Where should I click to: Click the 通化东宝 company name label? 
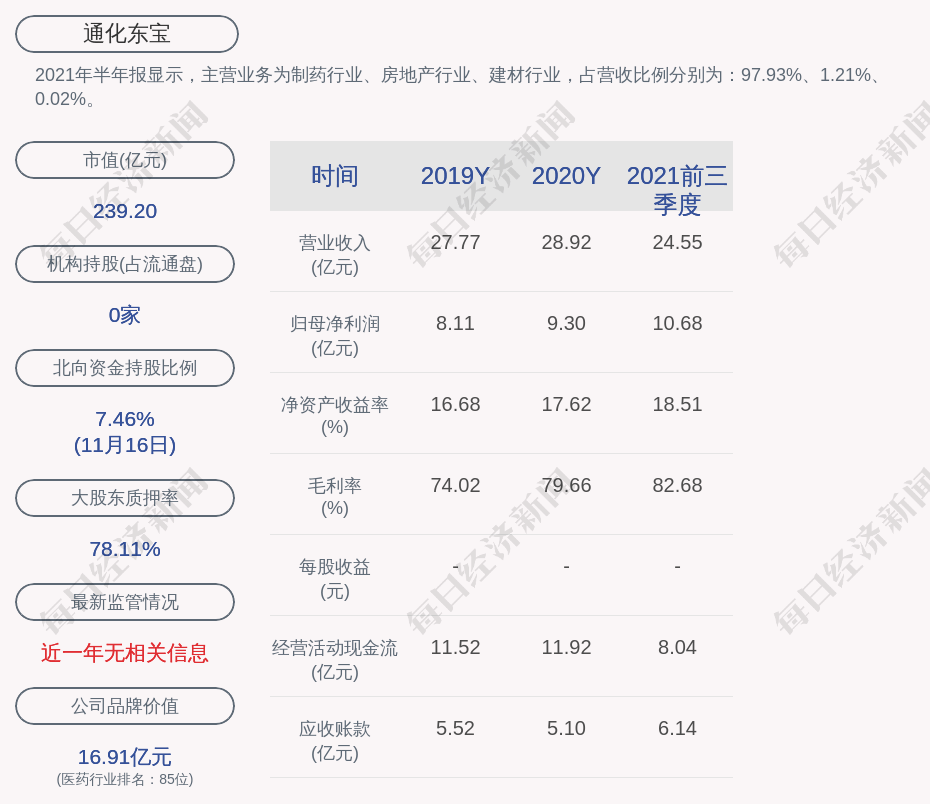click(125, 33)
